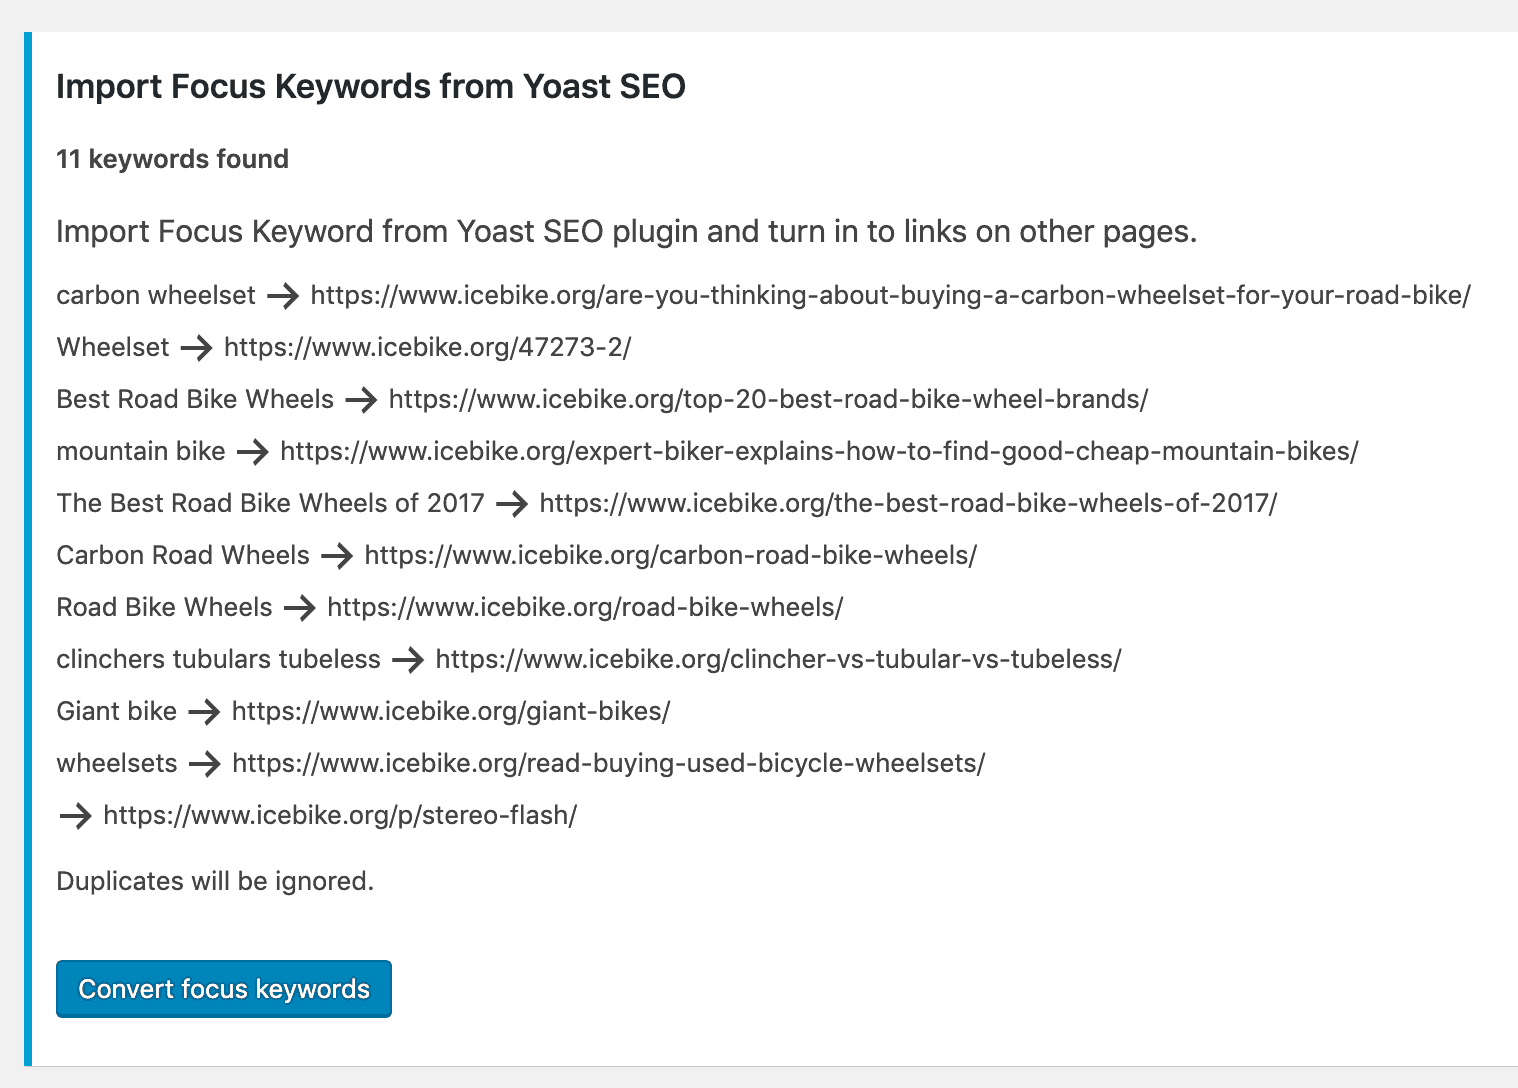Select 'The Best Road Bike Wheels of 2017' keyword
Image resolution: width=1518 pixels, height=1088 pixels.
270,503
